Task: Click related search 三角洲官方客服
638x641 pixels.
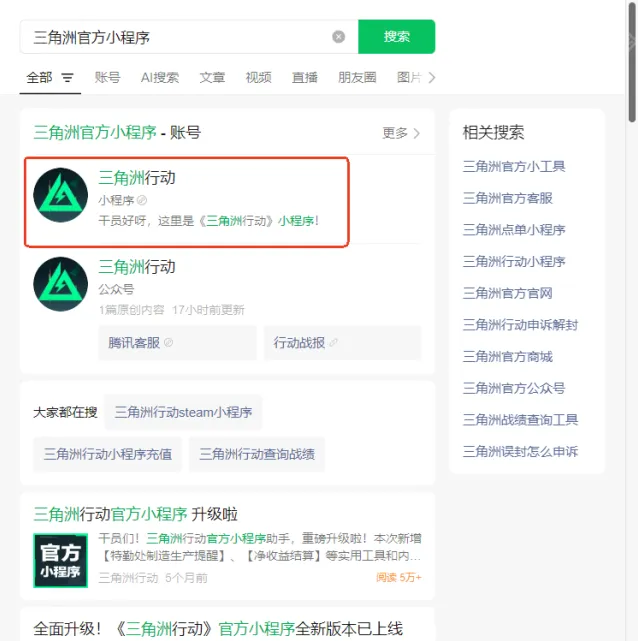Action: tap(508, 198)
